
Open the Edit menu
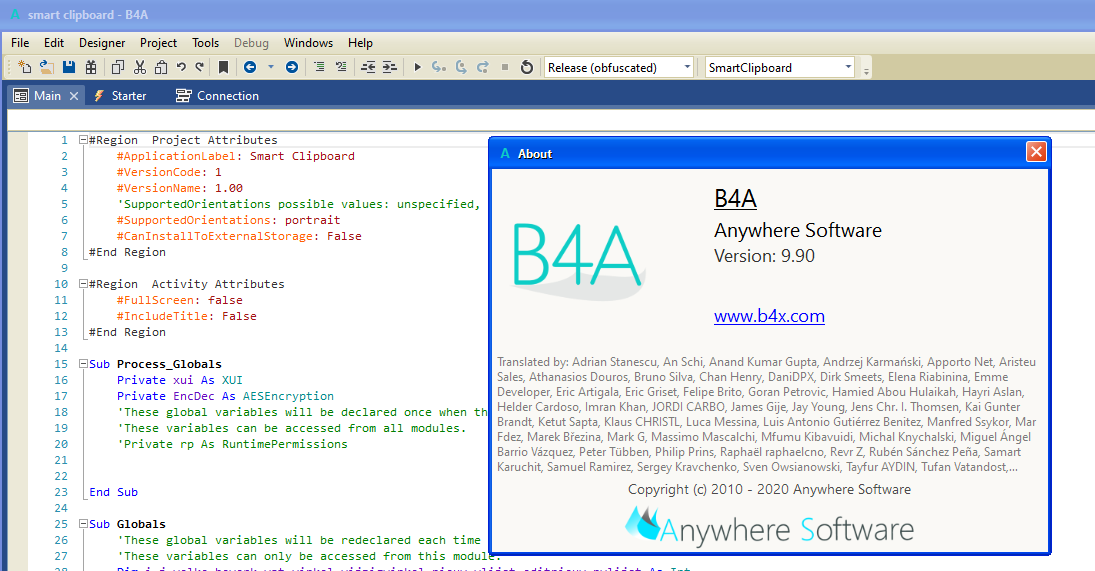[x=54, y=43]
